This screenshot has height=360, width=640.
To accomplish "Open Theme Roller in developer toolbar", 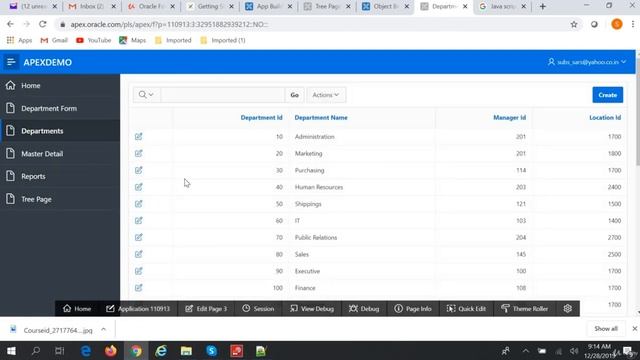I will tap(524, 309).
